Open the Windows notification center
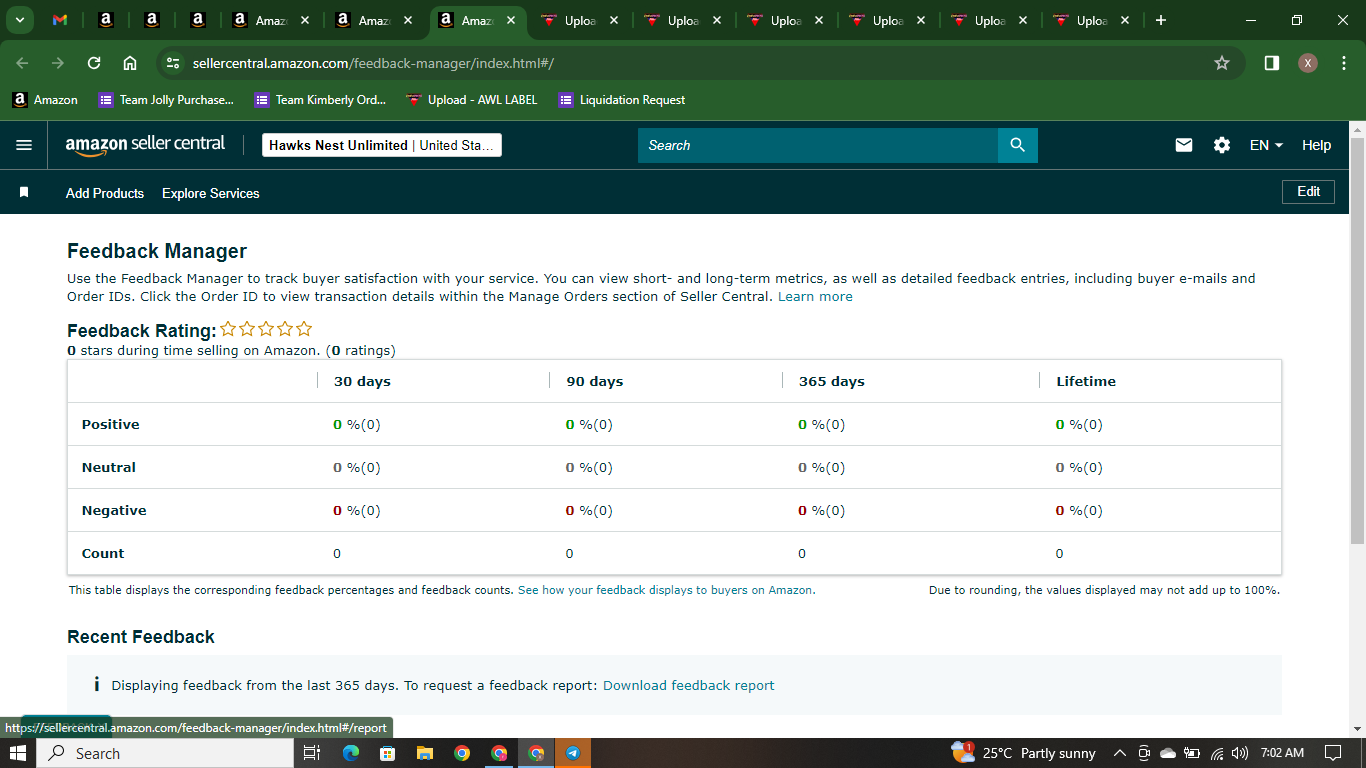Viewport: 1366px width, 768px height. (x=1333, y=753)
